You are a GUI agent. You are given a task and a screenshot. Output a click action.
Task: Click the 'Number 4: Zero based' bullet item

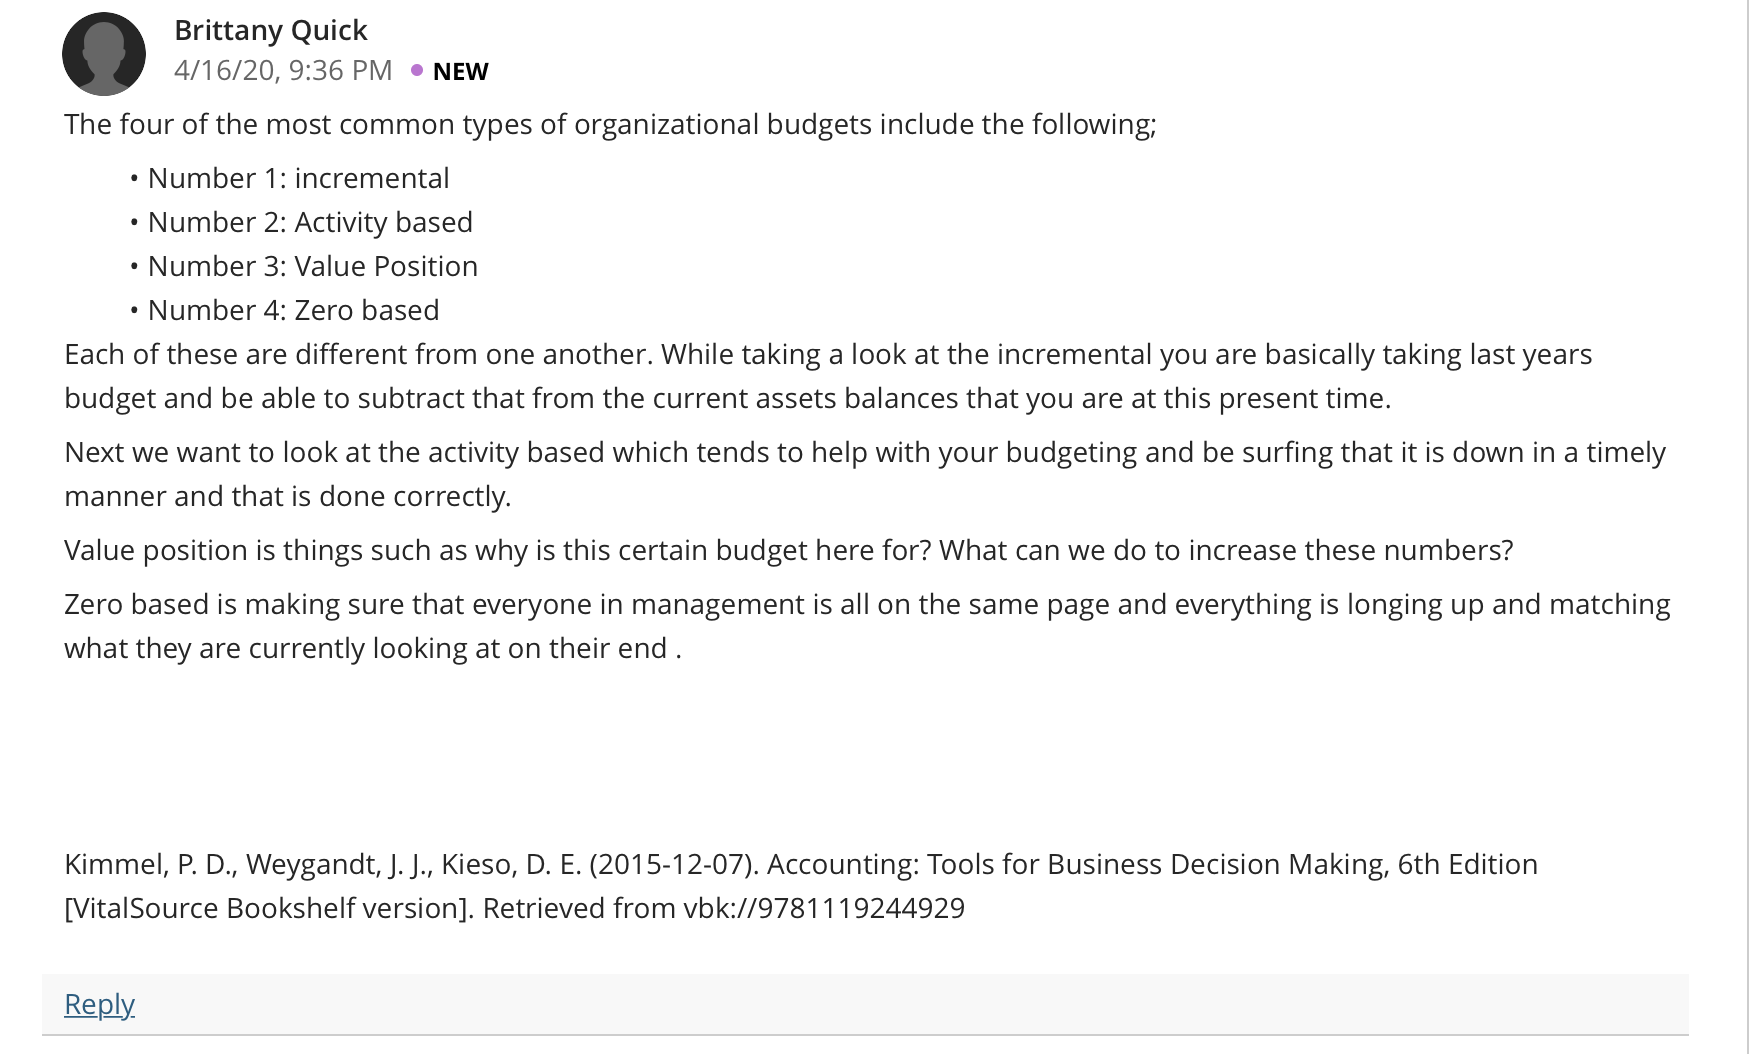293,310
